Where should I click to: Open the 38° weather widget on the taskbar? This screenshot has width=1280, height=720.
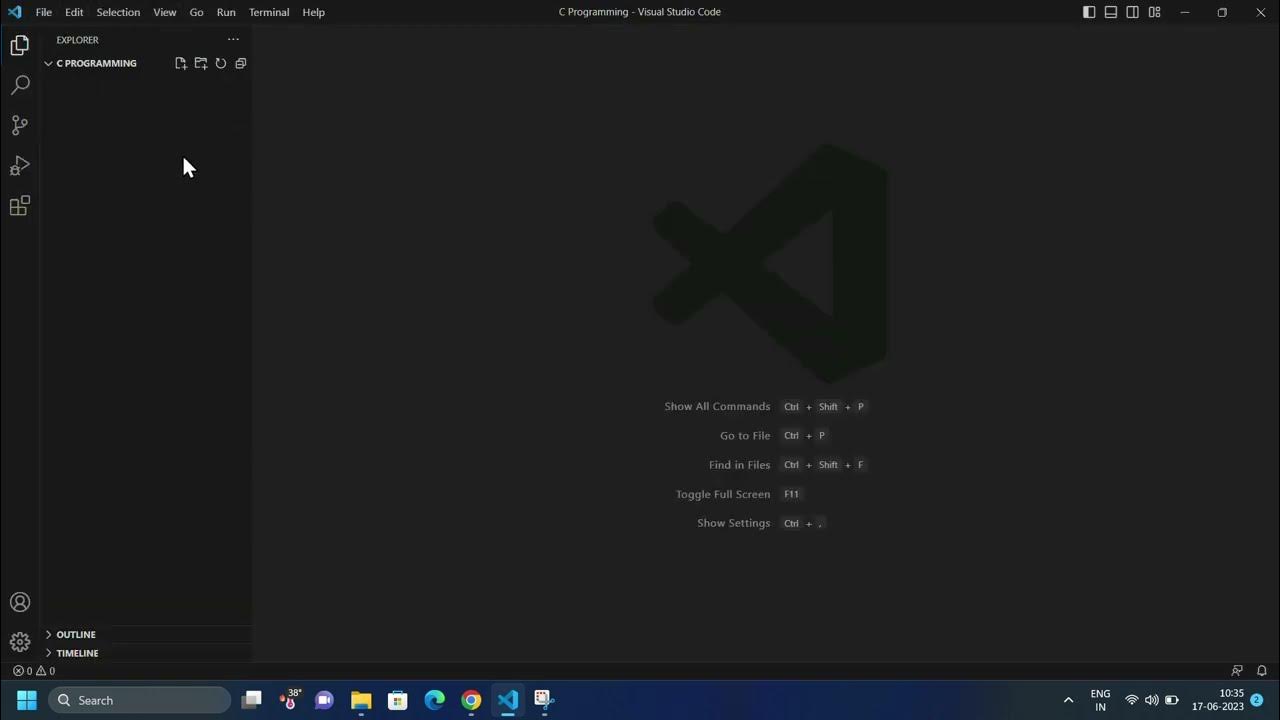[x=289, y=699]
